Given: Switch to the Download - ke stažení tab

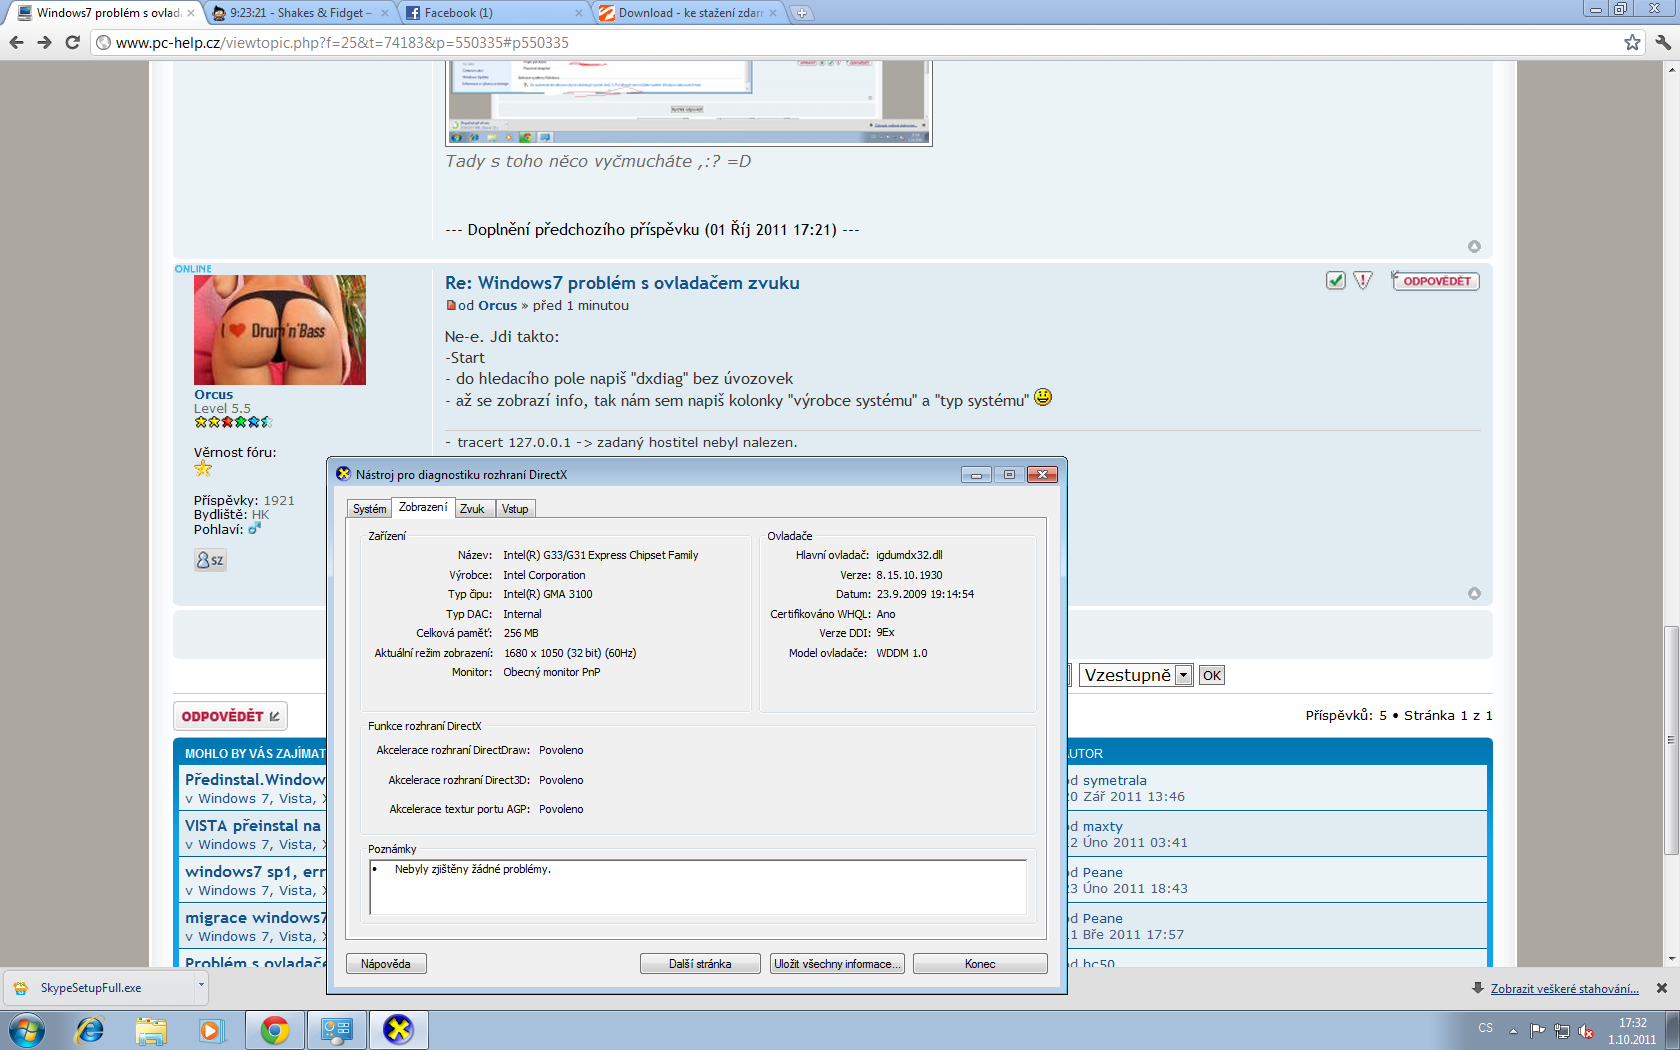Looking at the screenshot, I should [688, 13].
